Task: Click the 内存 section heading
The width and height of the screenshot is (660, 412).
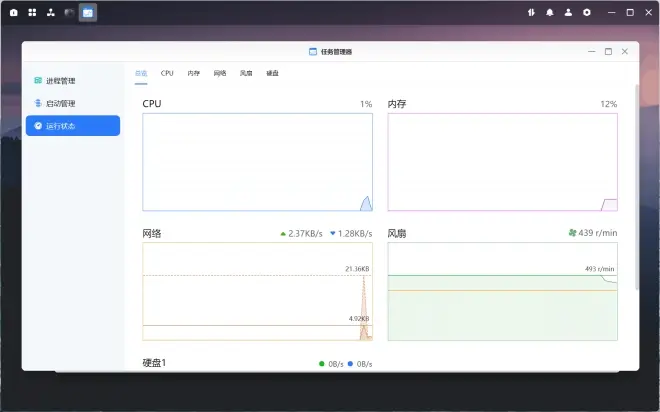Action: coord(397,104)
